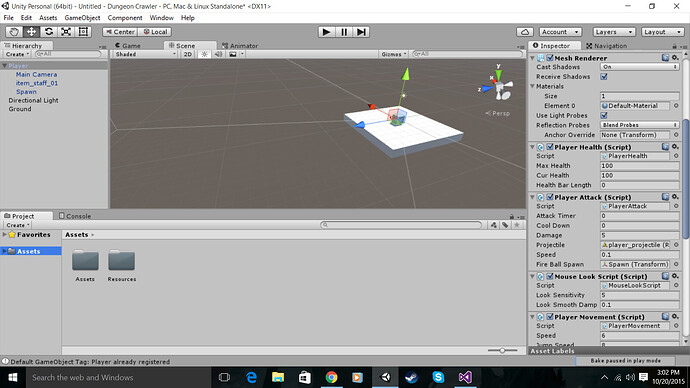690x388 pixels.
Task: Select the Rect transform tool
Action: click(x=83, y=32)
